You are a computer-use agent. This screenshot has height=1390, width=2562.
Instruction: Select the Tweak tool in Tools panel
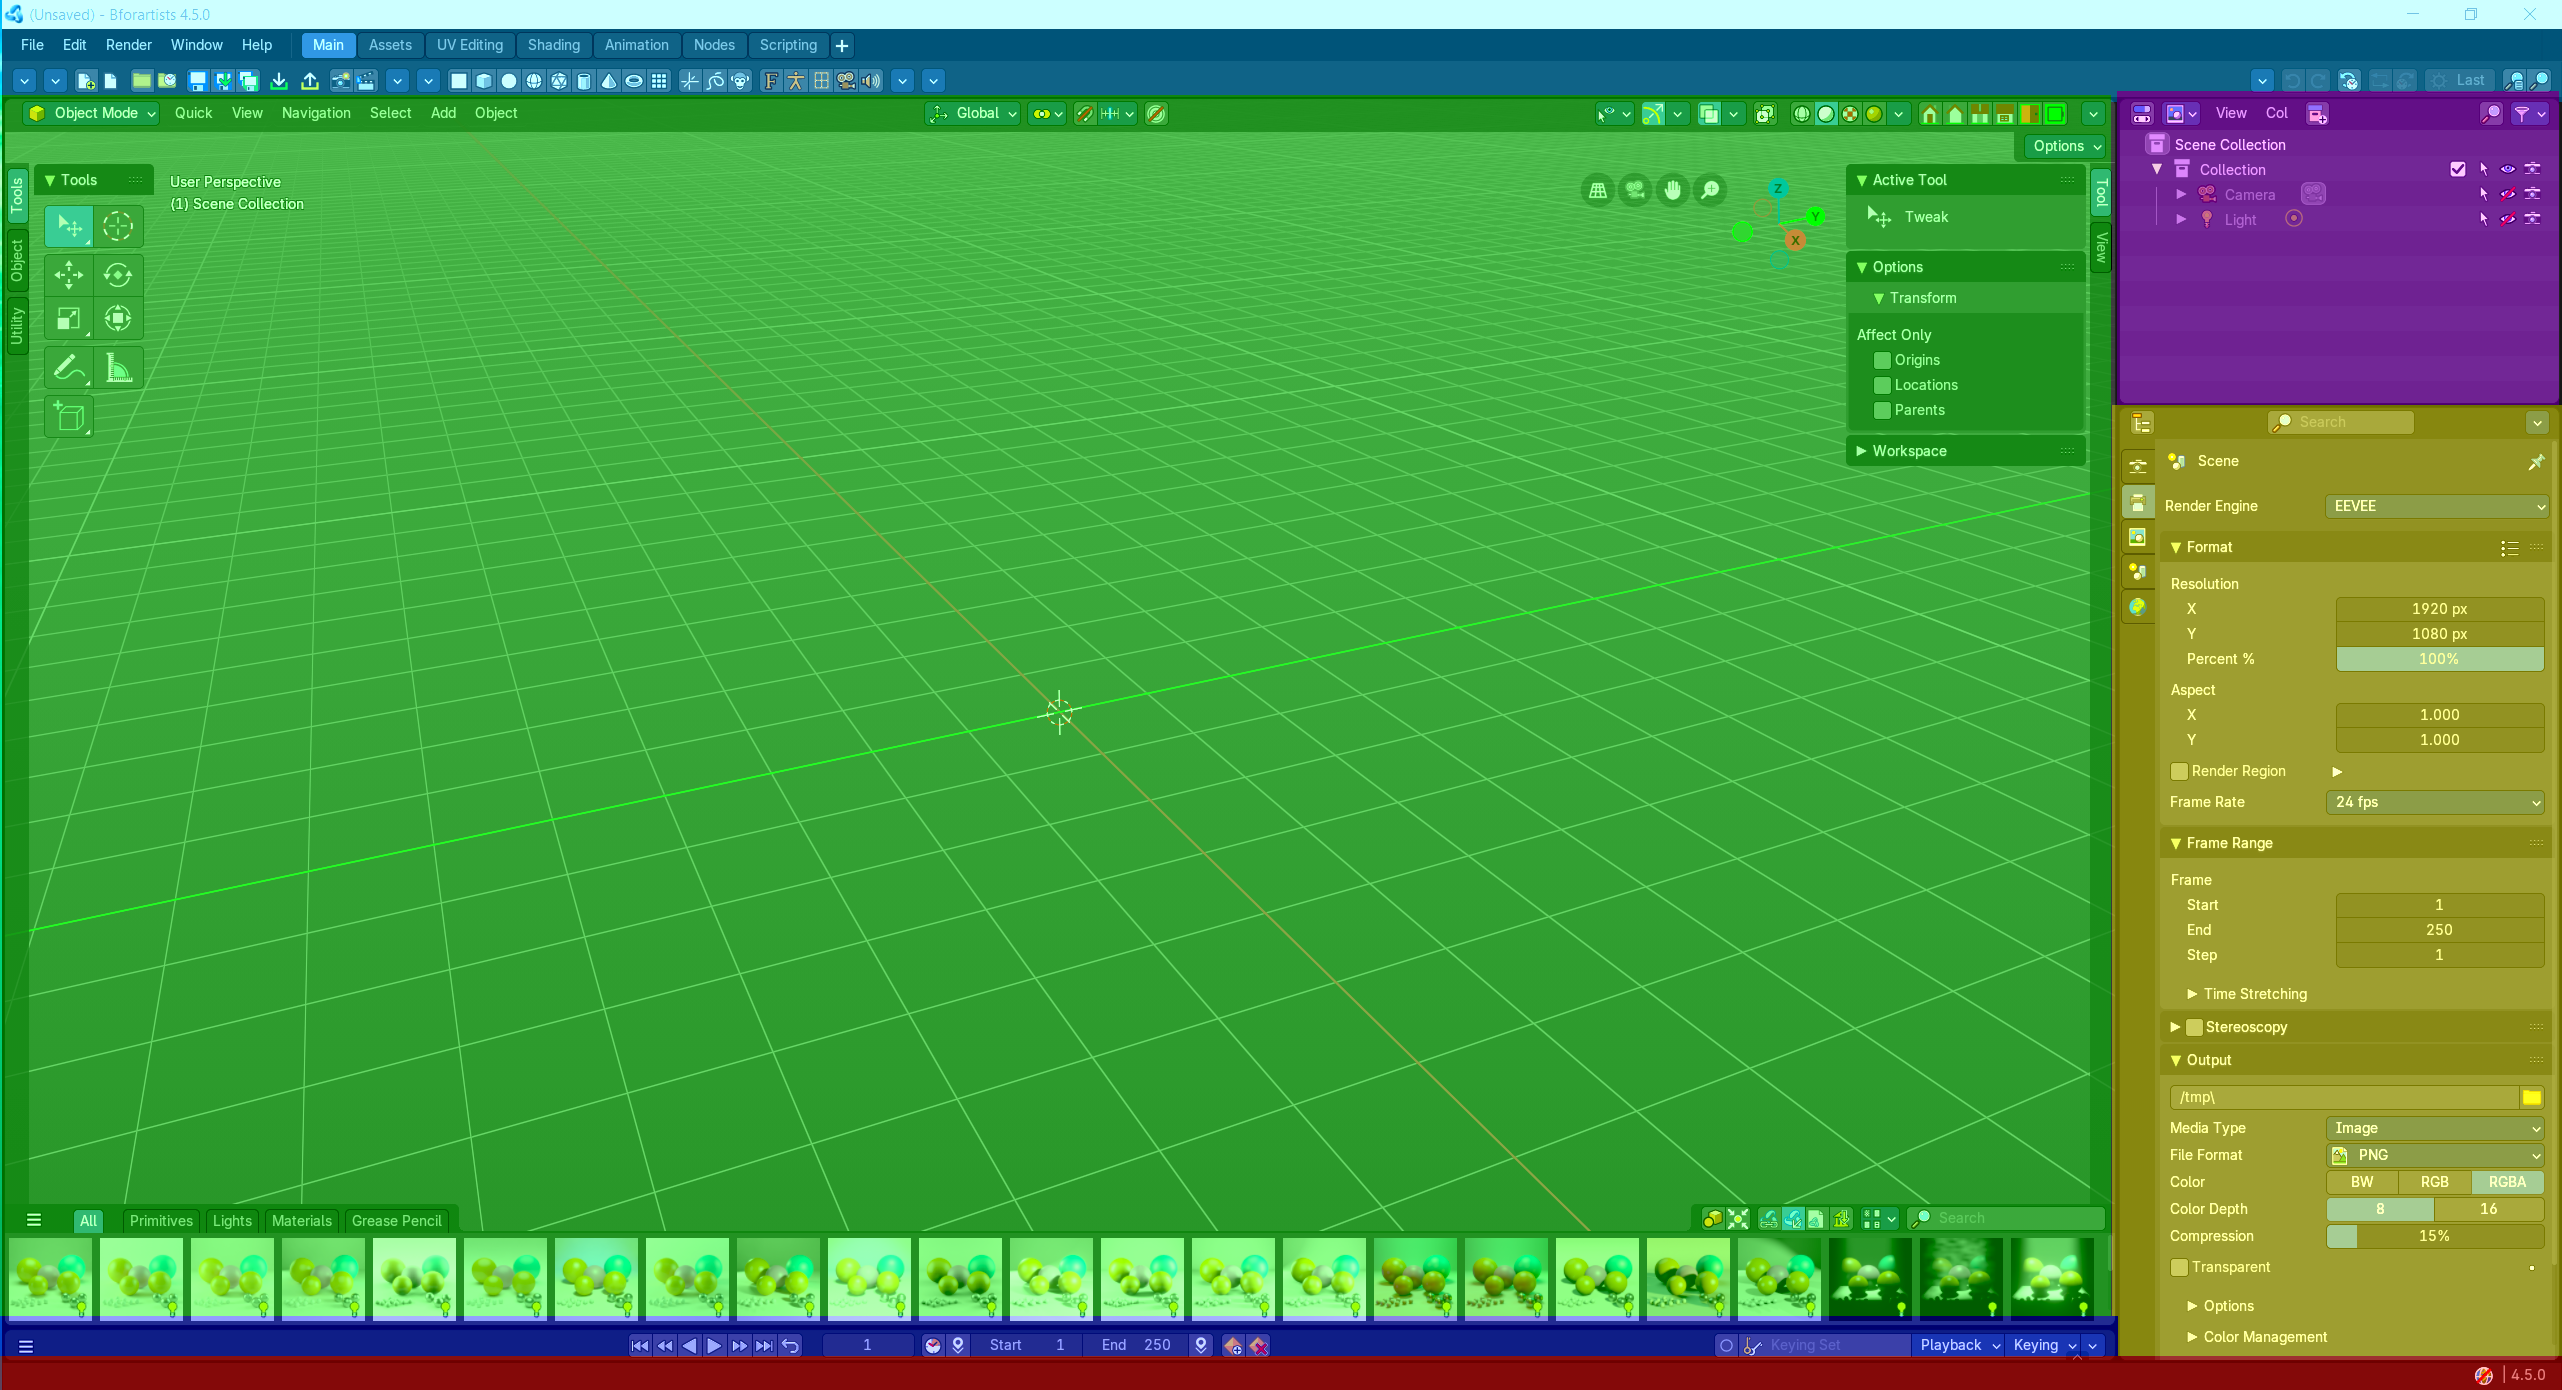[69, 226]
